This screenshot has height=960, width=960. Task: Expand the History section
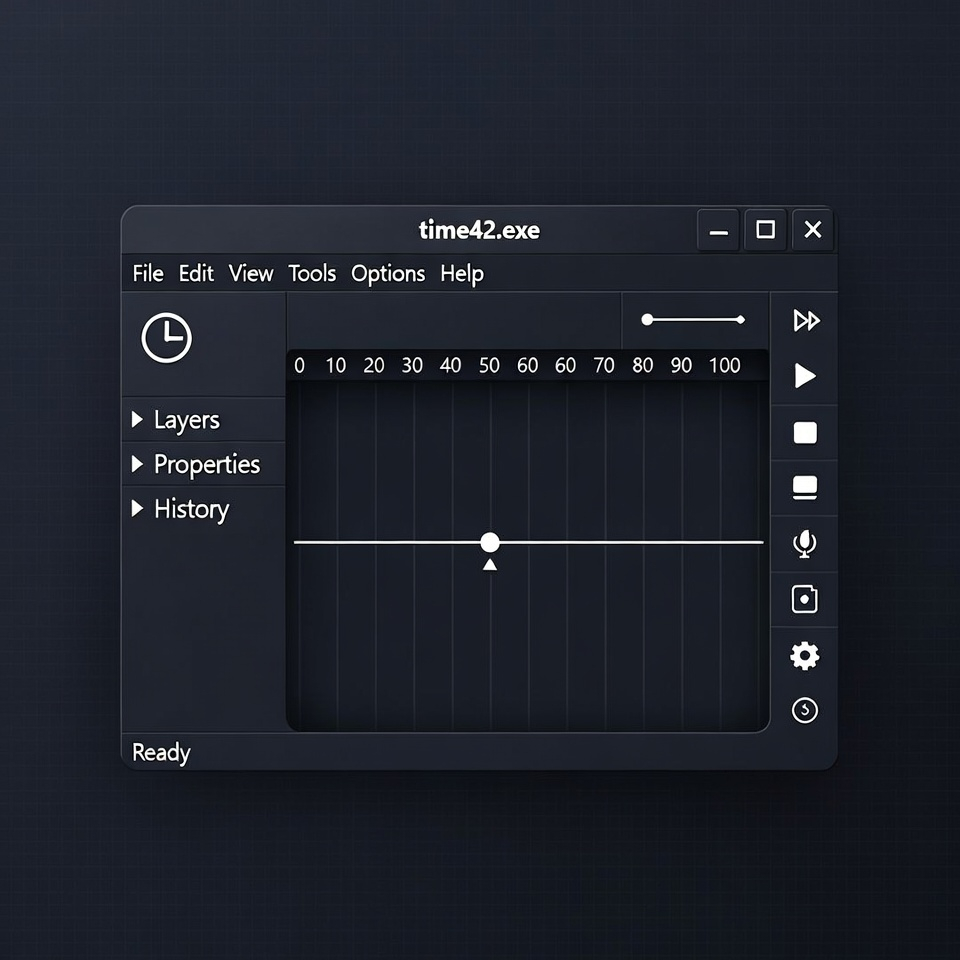coord(180,509)
